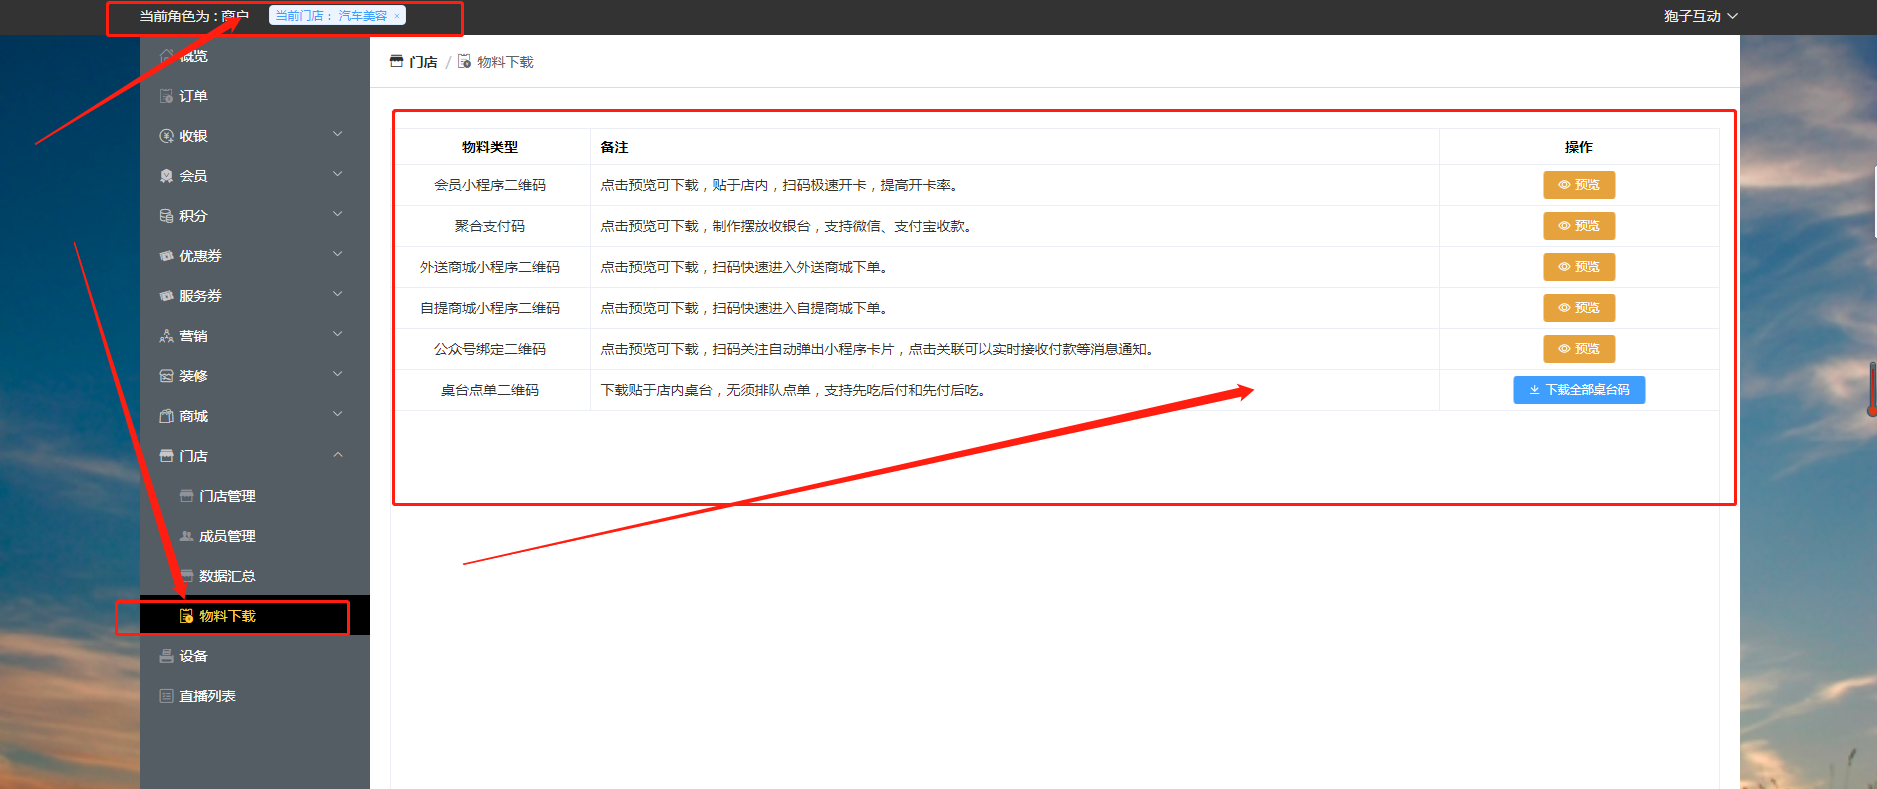The height and width of the screenshot is (789, 1877).
Task: Click the 聚合支付码 cell text
Action: [x=490, y=226]
